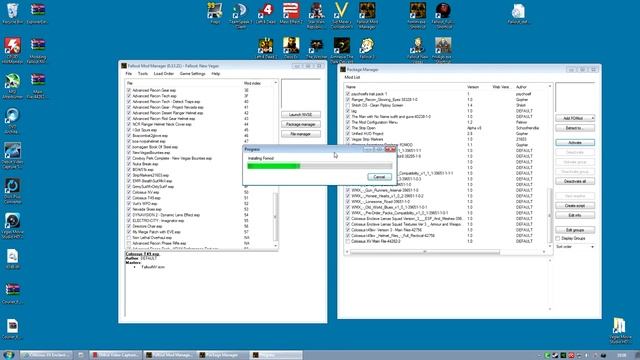Open the CPUID HWMonitor desktop icon
Image resolution: width=640 pixels, height=360 pixels.
13,50
